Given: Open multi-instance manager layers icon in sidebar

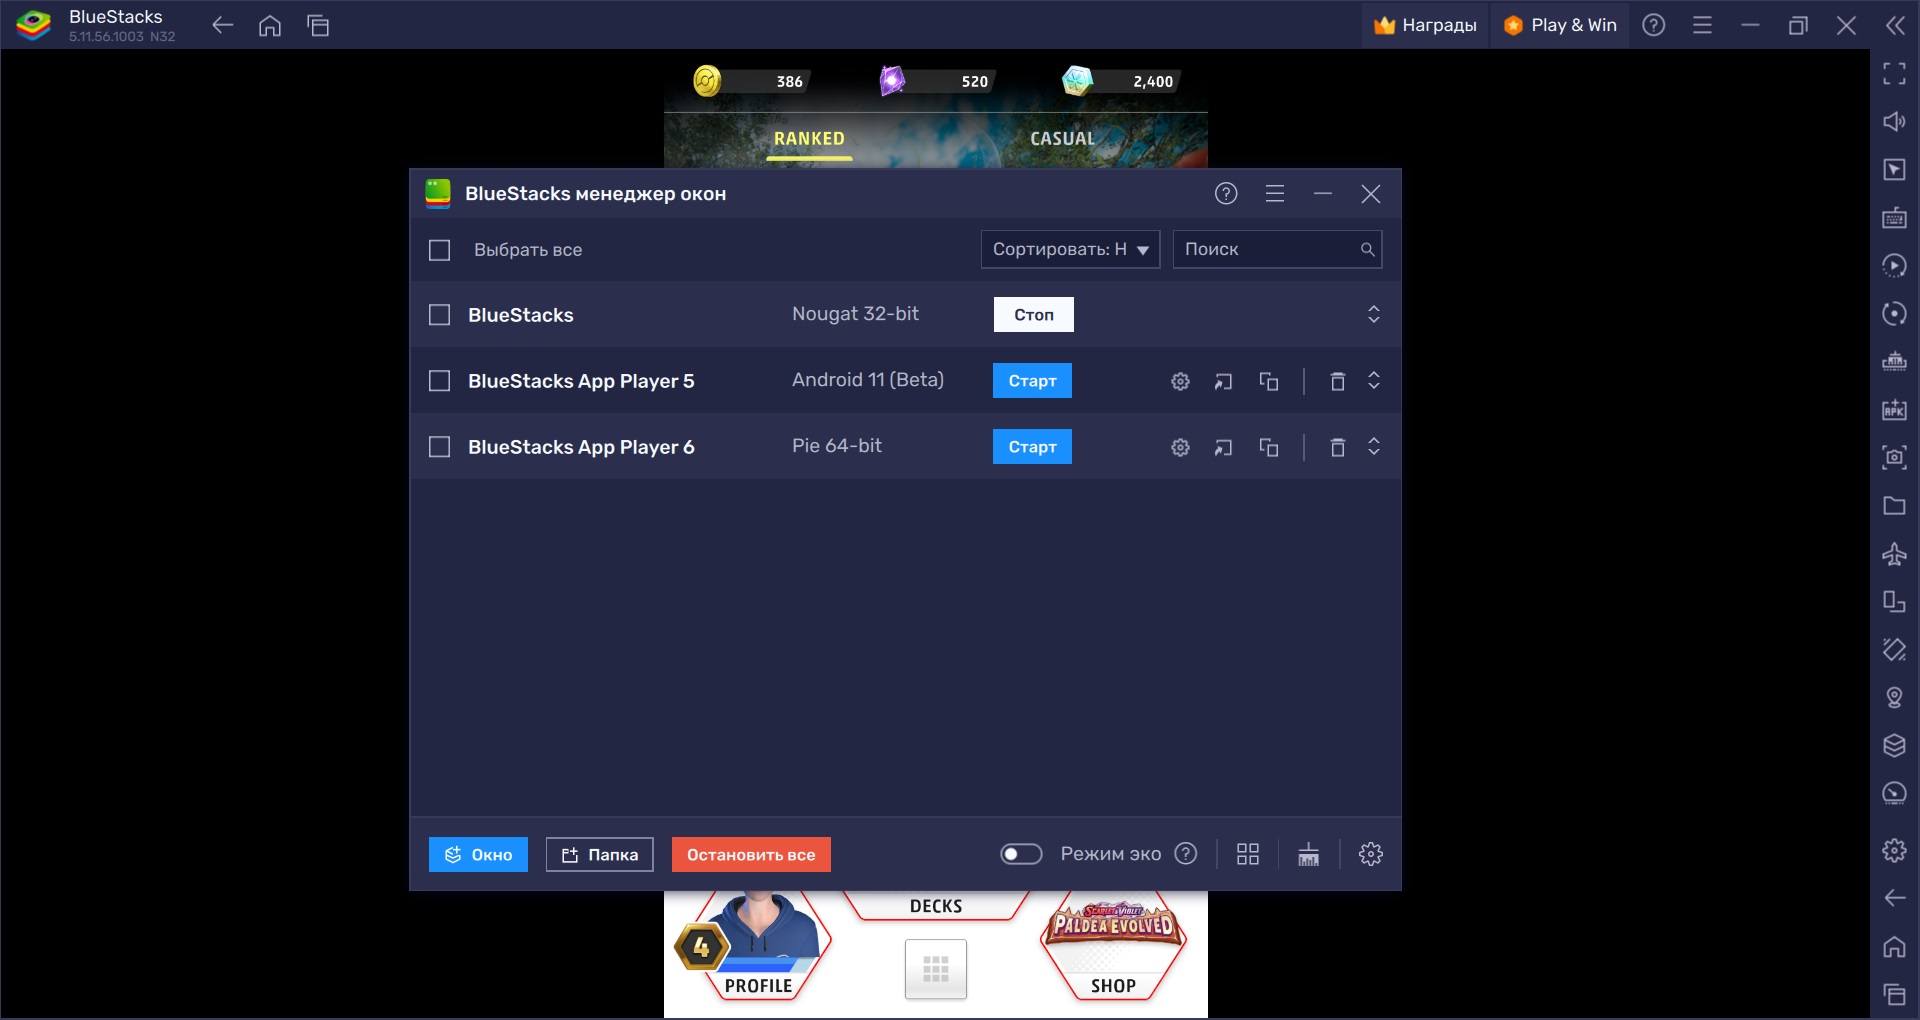Looking at the screenshot, I should (1894, 745).
